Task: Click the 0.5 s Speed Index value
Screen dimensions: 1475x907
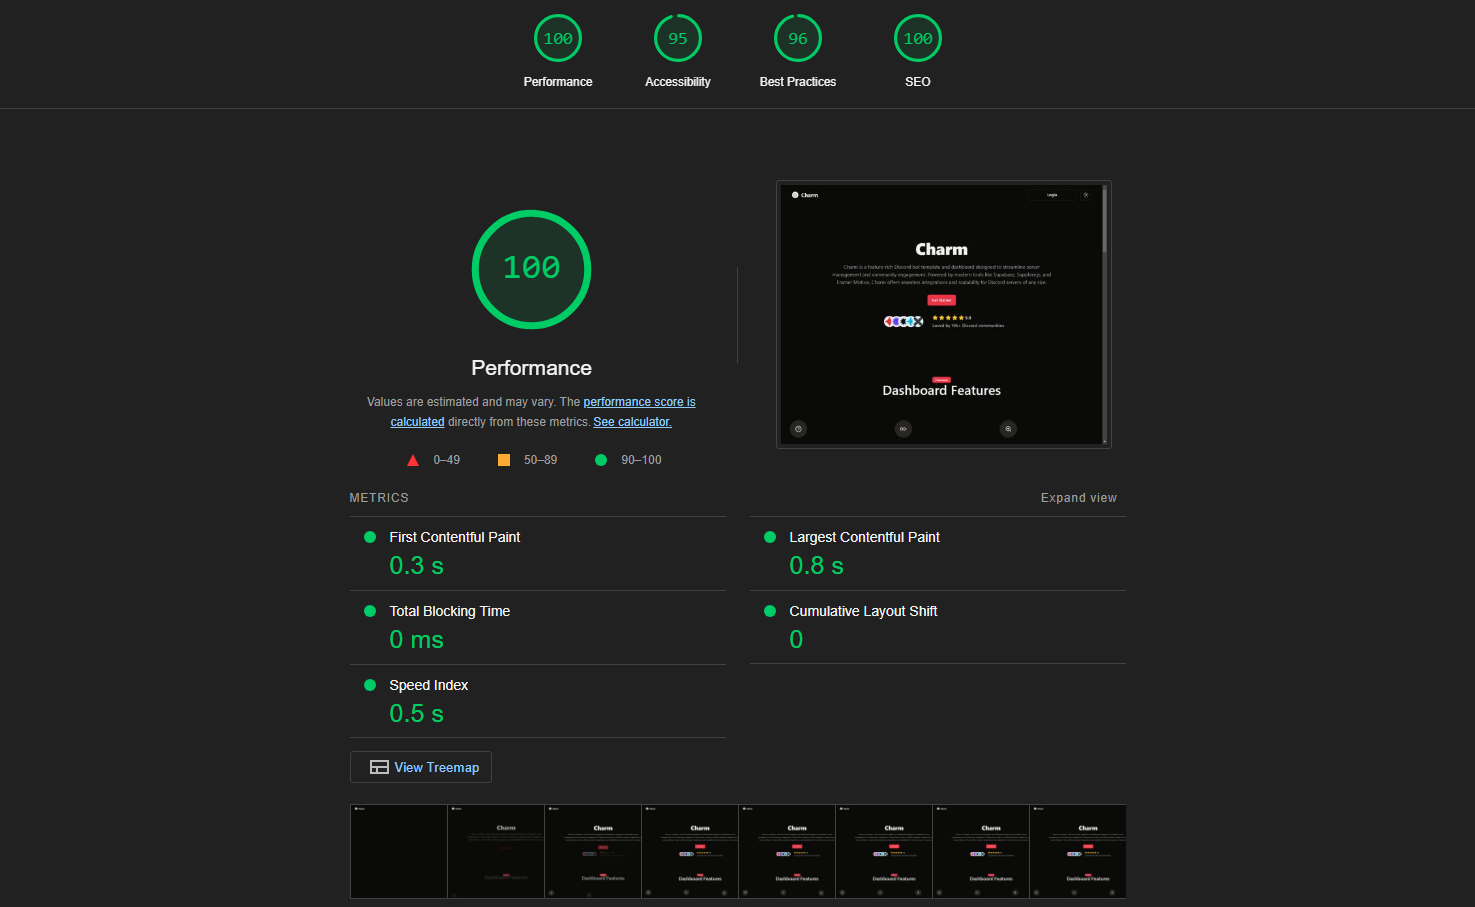Action: click(x=416, y=714)
